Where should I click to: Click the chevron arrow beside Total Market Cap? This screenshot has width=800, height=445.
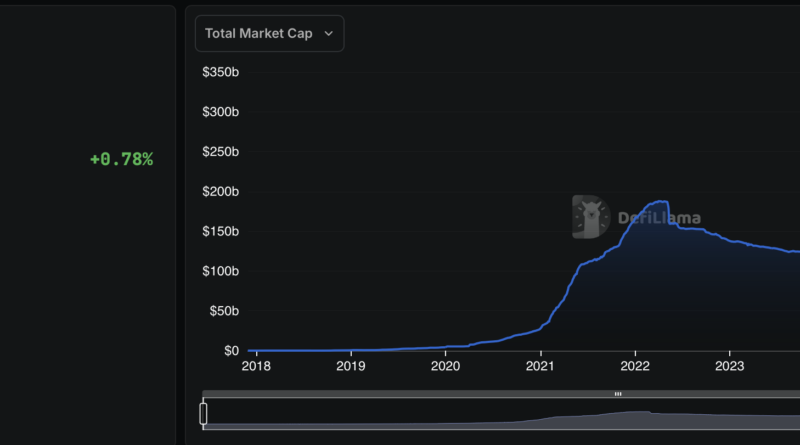[328, 33]
